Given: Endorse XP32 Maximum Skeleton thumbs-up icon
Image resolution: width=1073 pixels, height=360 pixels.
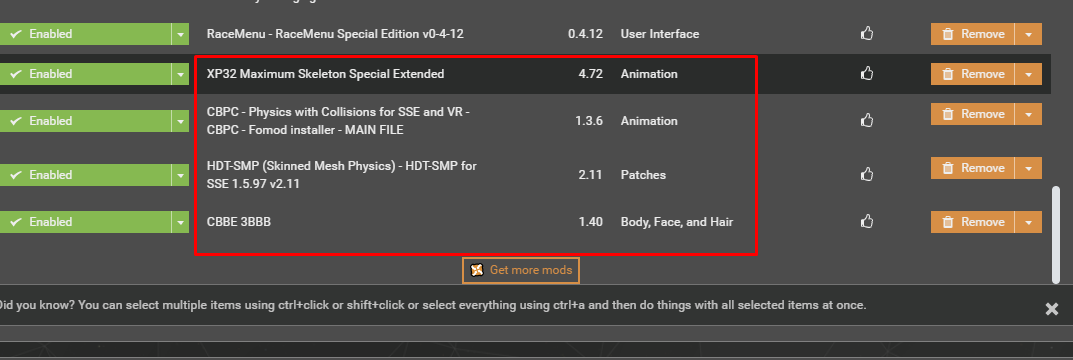Looking at the screenshot, I should point(867,73).
